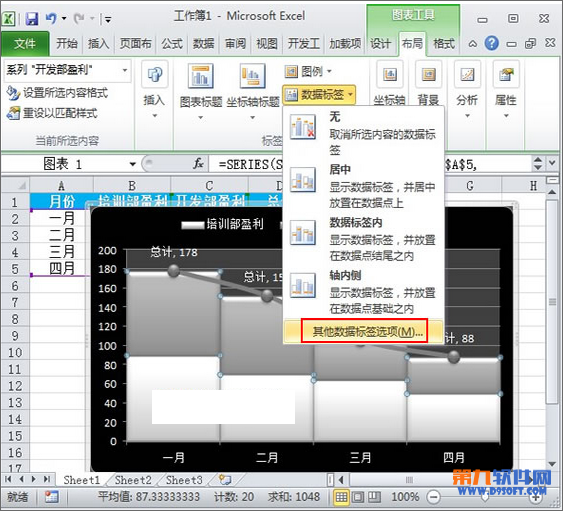563x511 pixels.
Task: Click the blue Help question mark icon
Action: pos(492,43)
